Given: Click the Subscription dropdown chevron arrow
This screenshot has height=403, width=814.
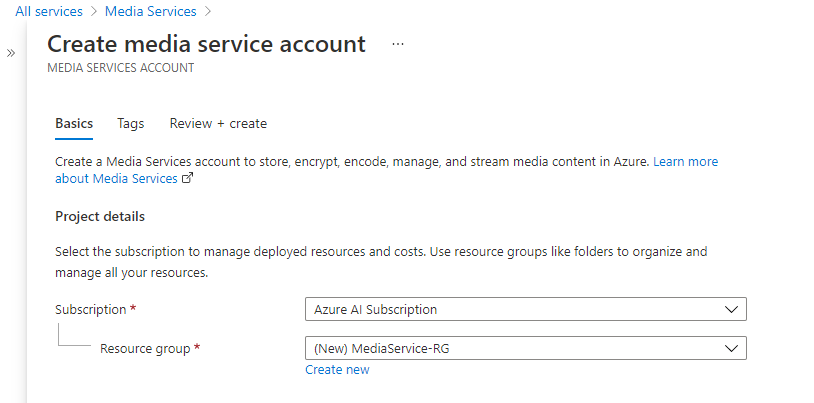Looking at the screenshot, I should [732, 309].
